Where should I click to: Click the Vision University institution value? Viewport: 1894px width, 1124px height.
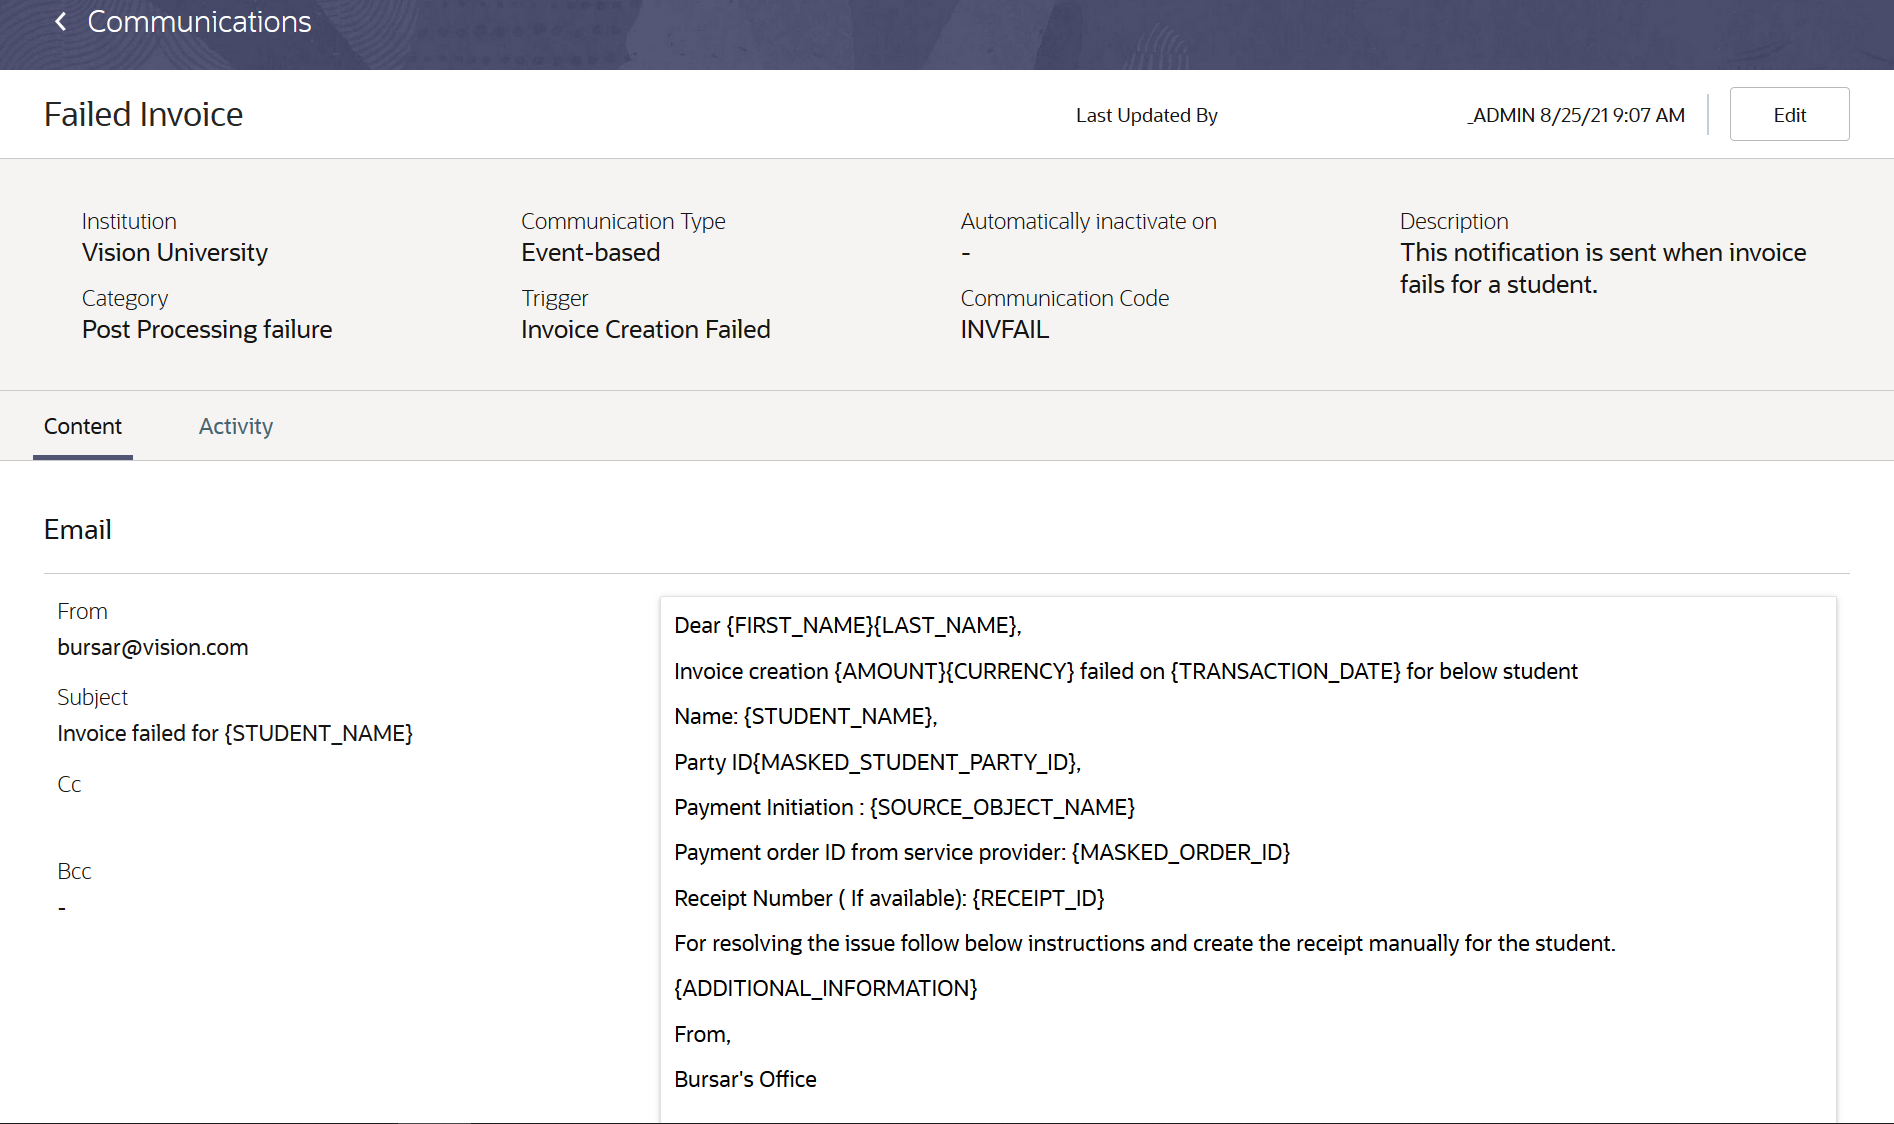point(175,252)
